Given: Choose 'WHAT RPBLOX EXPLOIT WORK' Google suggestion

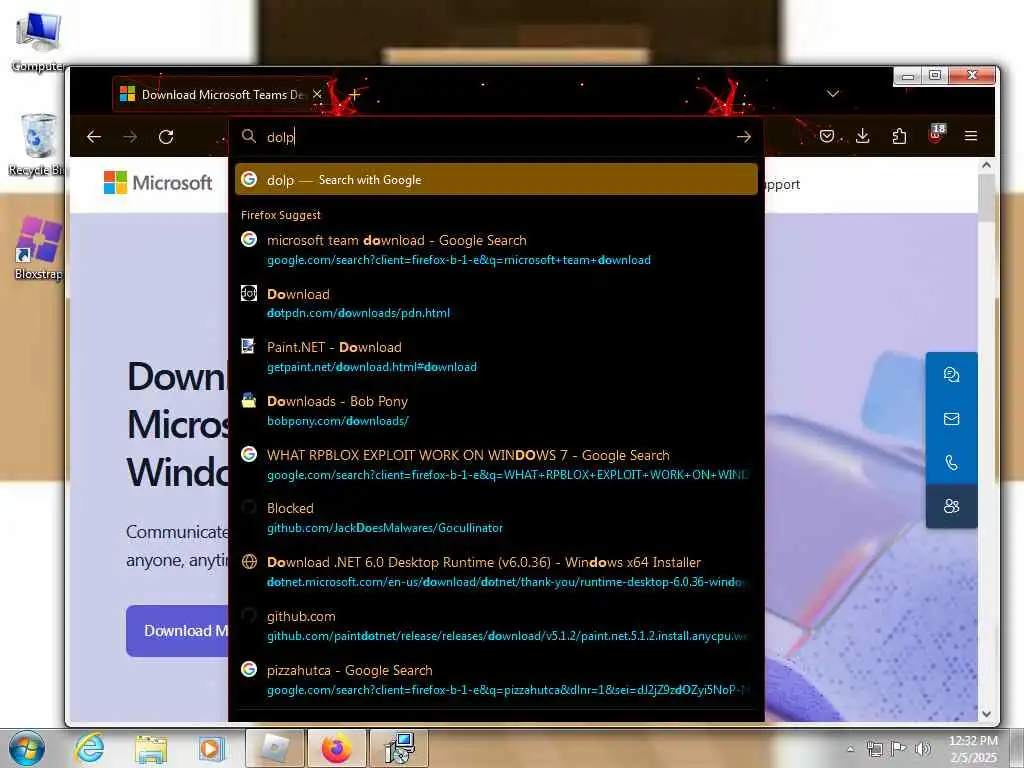Looking at the screenshot, I should pos(496,464).
